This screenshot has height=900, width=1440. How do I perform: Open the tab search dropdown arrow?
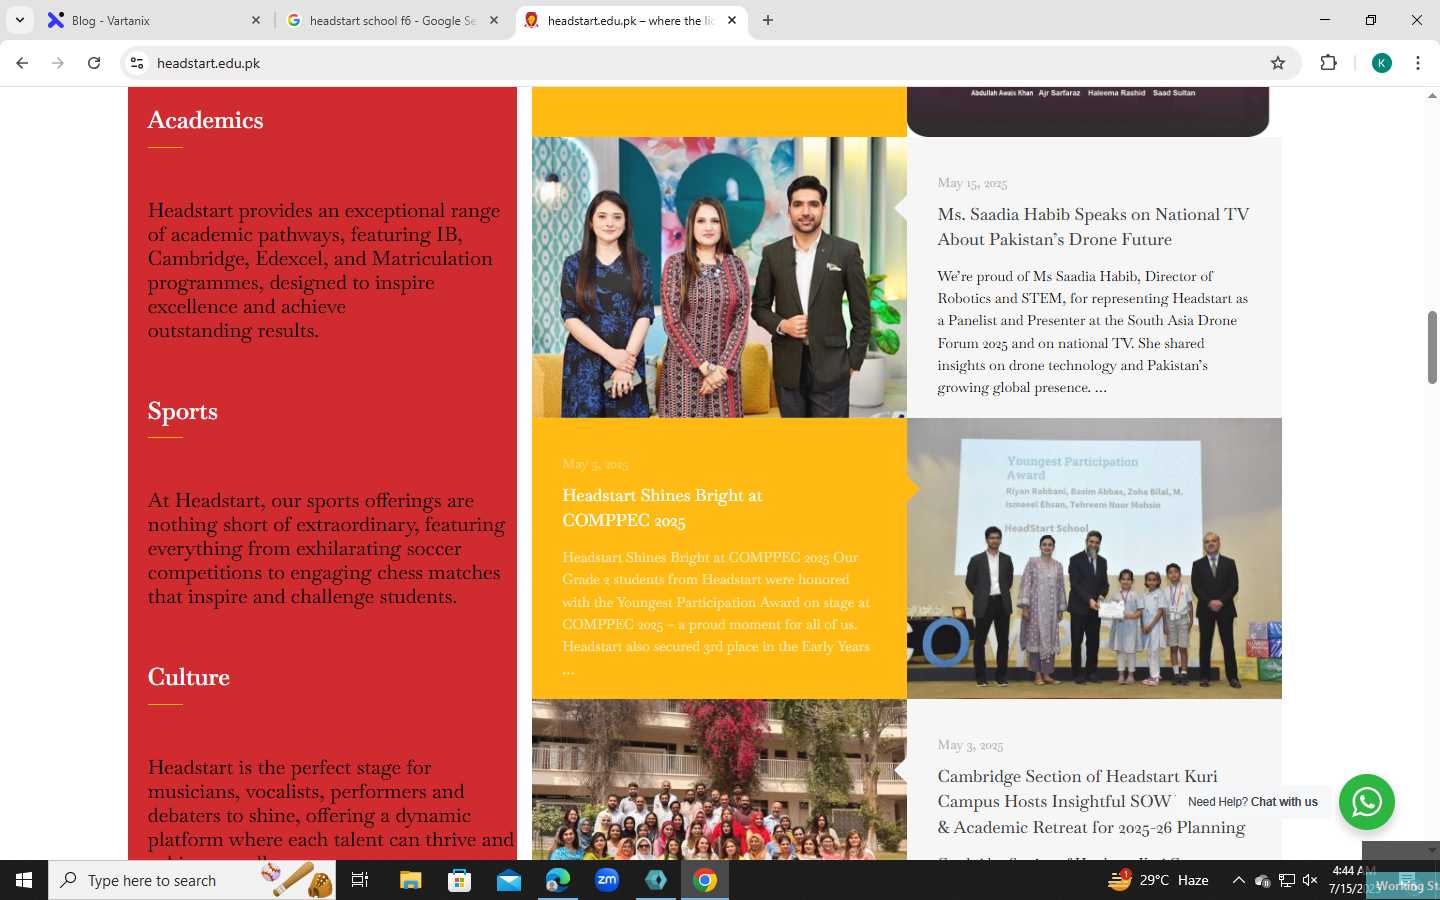point(20,20)
